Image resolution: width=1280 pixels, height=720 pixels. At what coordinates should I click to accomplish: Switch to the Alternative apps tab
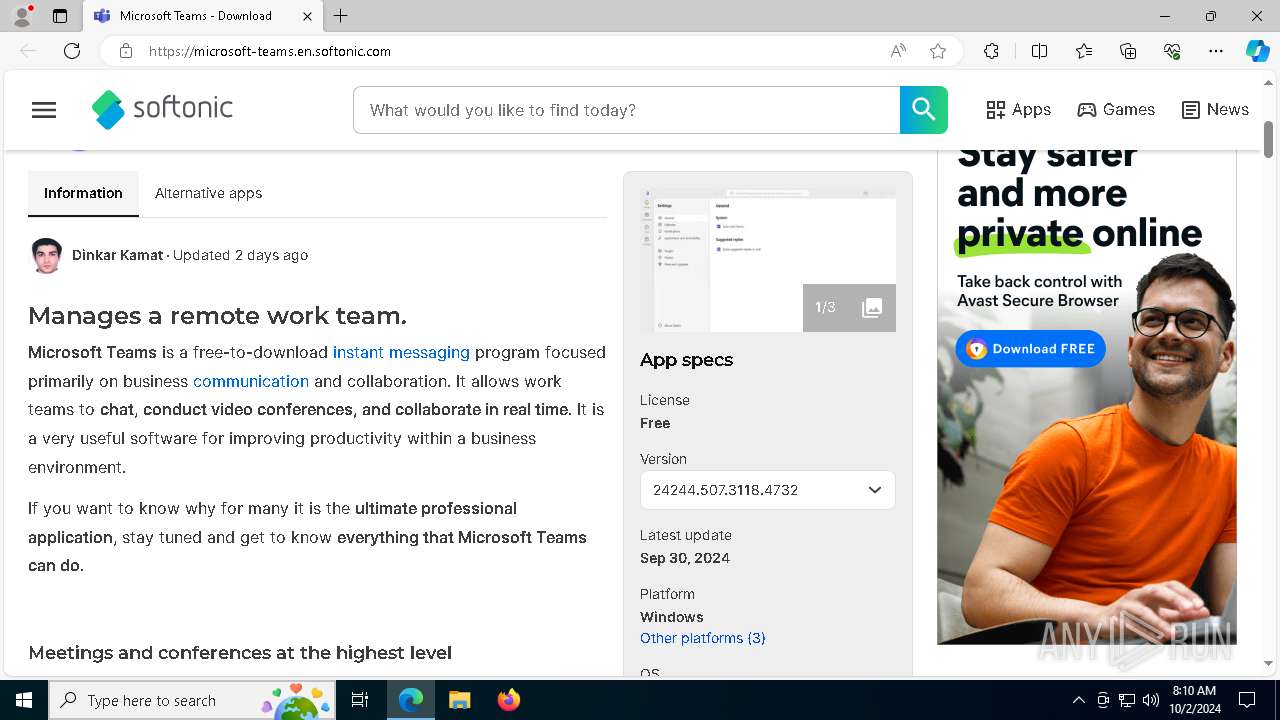pyautogui.click(x=208, y=193)
